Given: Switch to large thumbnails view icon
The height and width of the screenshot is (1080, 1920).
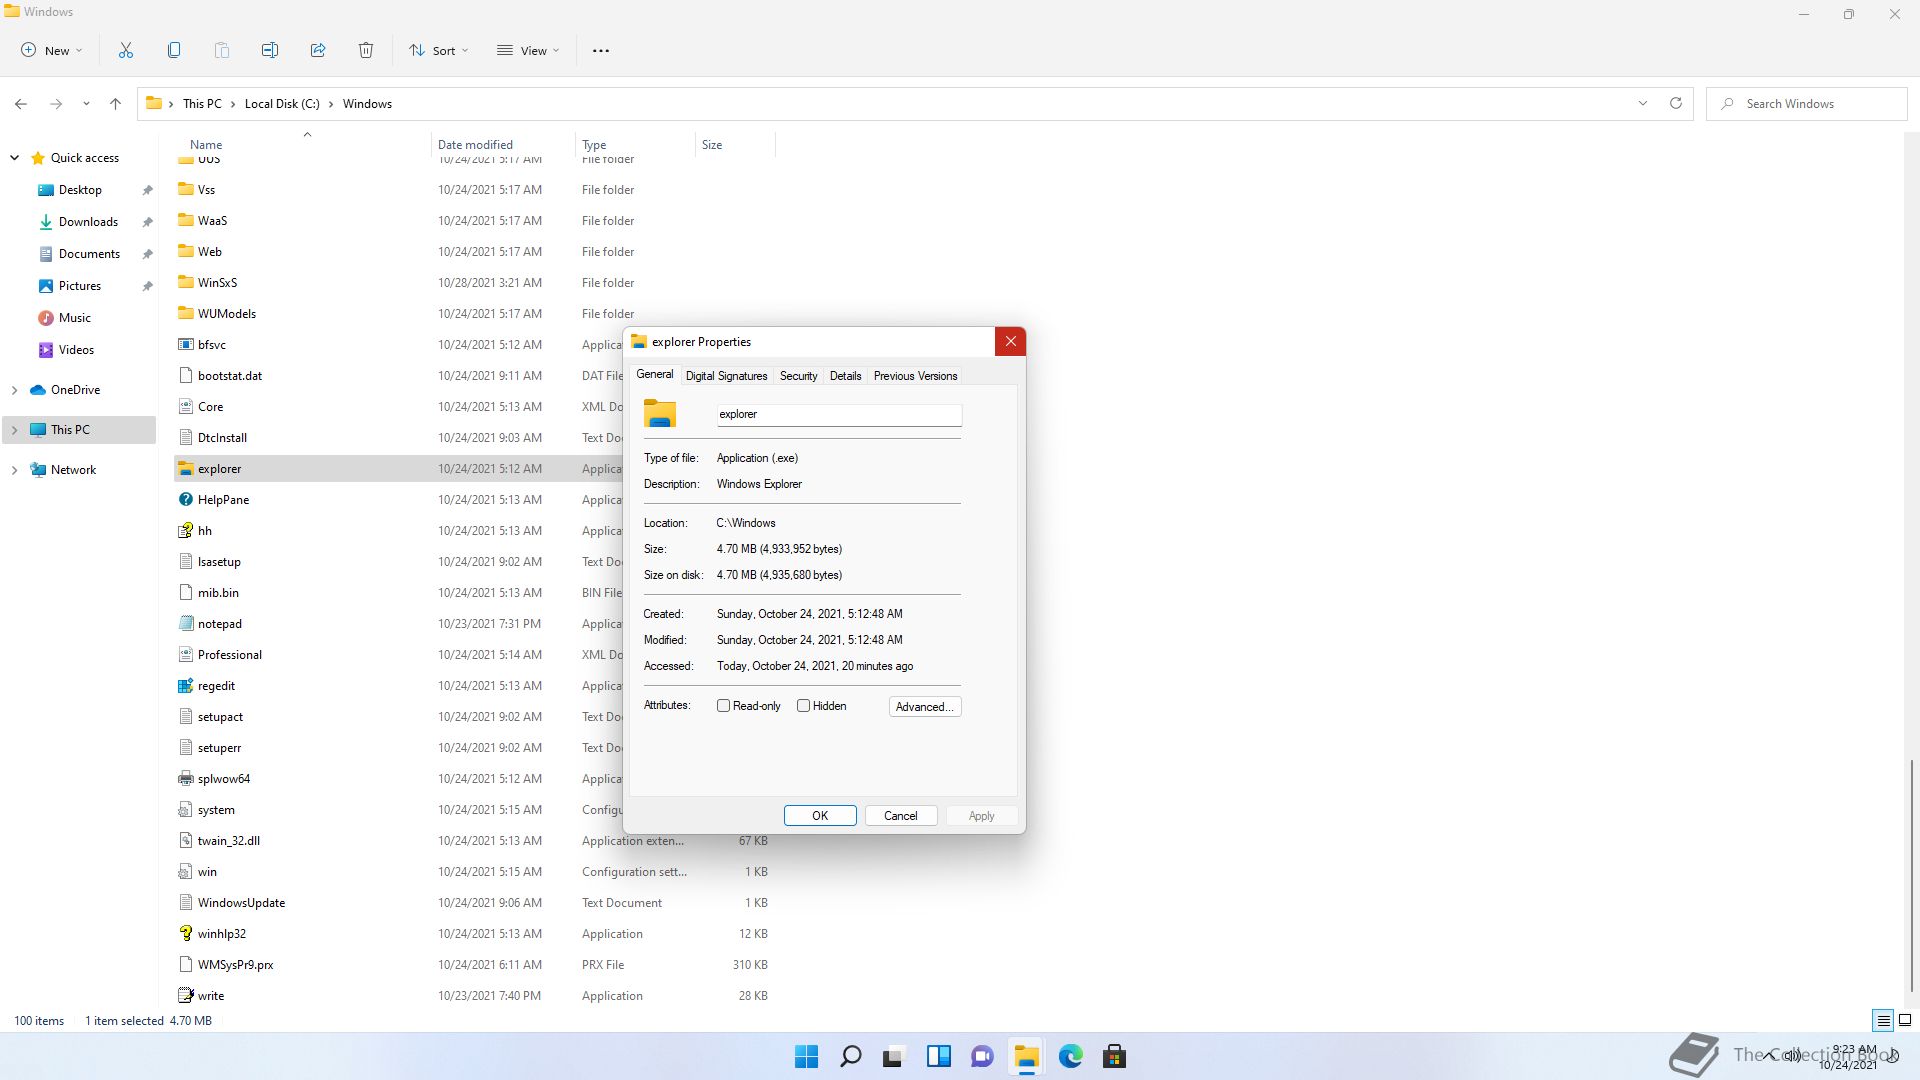Looking at the screenshot, I should 1905,1021.
